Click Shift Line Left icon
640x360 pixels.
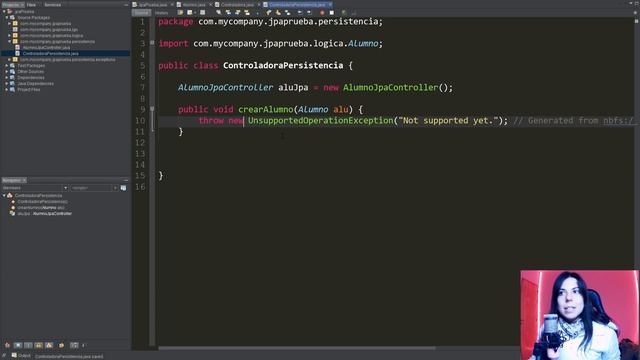[x=300, y=13]
